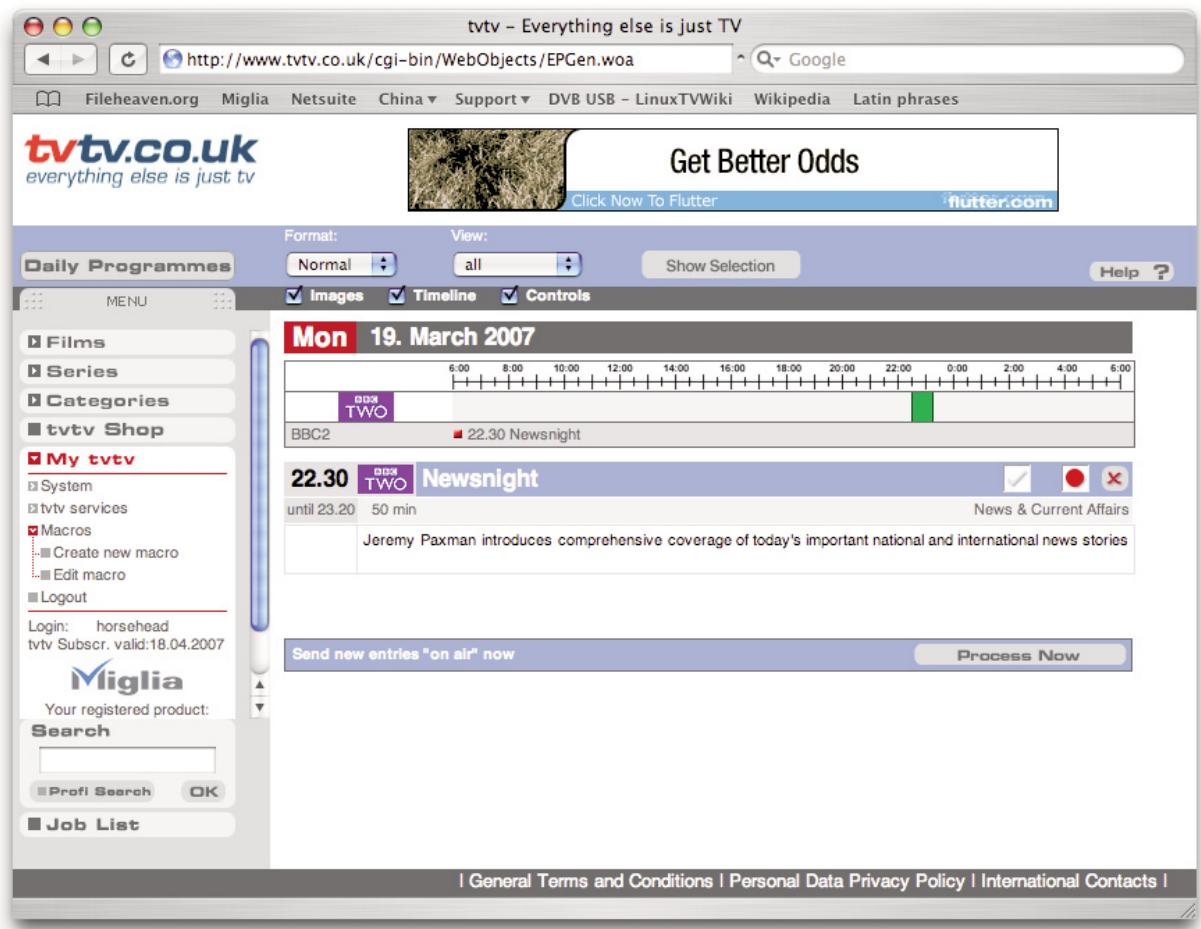Image resolution: width=1201 pixels, height=929 pixels.
Task: Click the Show Selection button
Action: [720, 266]
